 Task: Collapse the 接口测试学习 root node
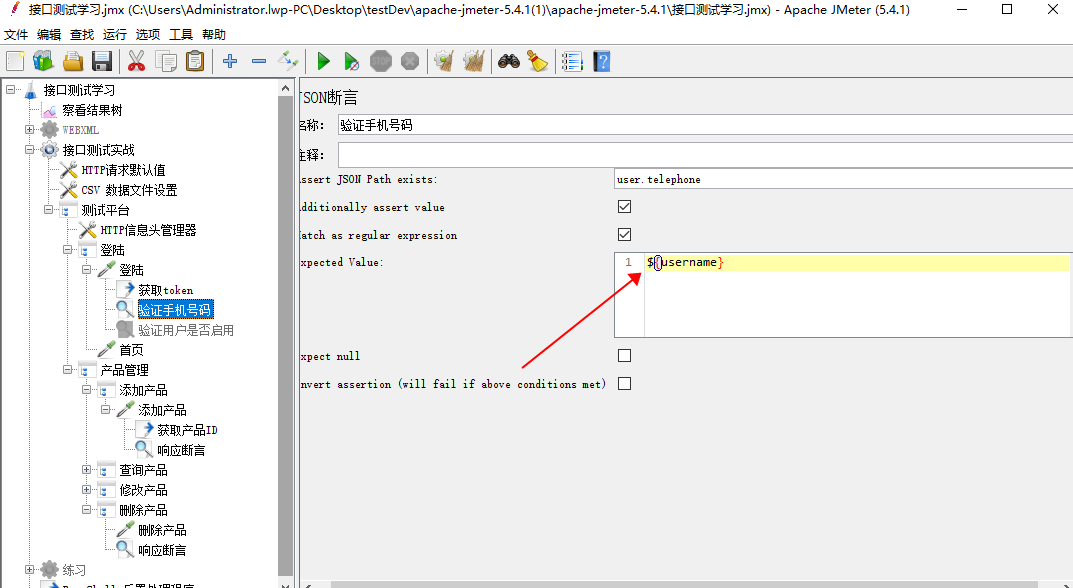10,90
